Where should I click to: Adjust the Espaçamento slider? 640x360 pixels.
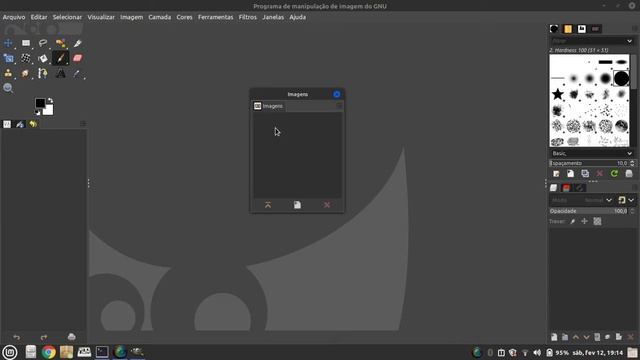pyautogui.click(x=588, y=163)
